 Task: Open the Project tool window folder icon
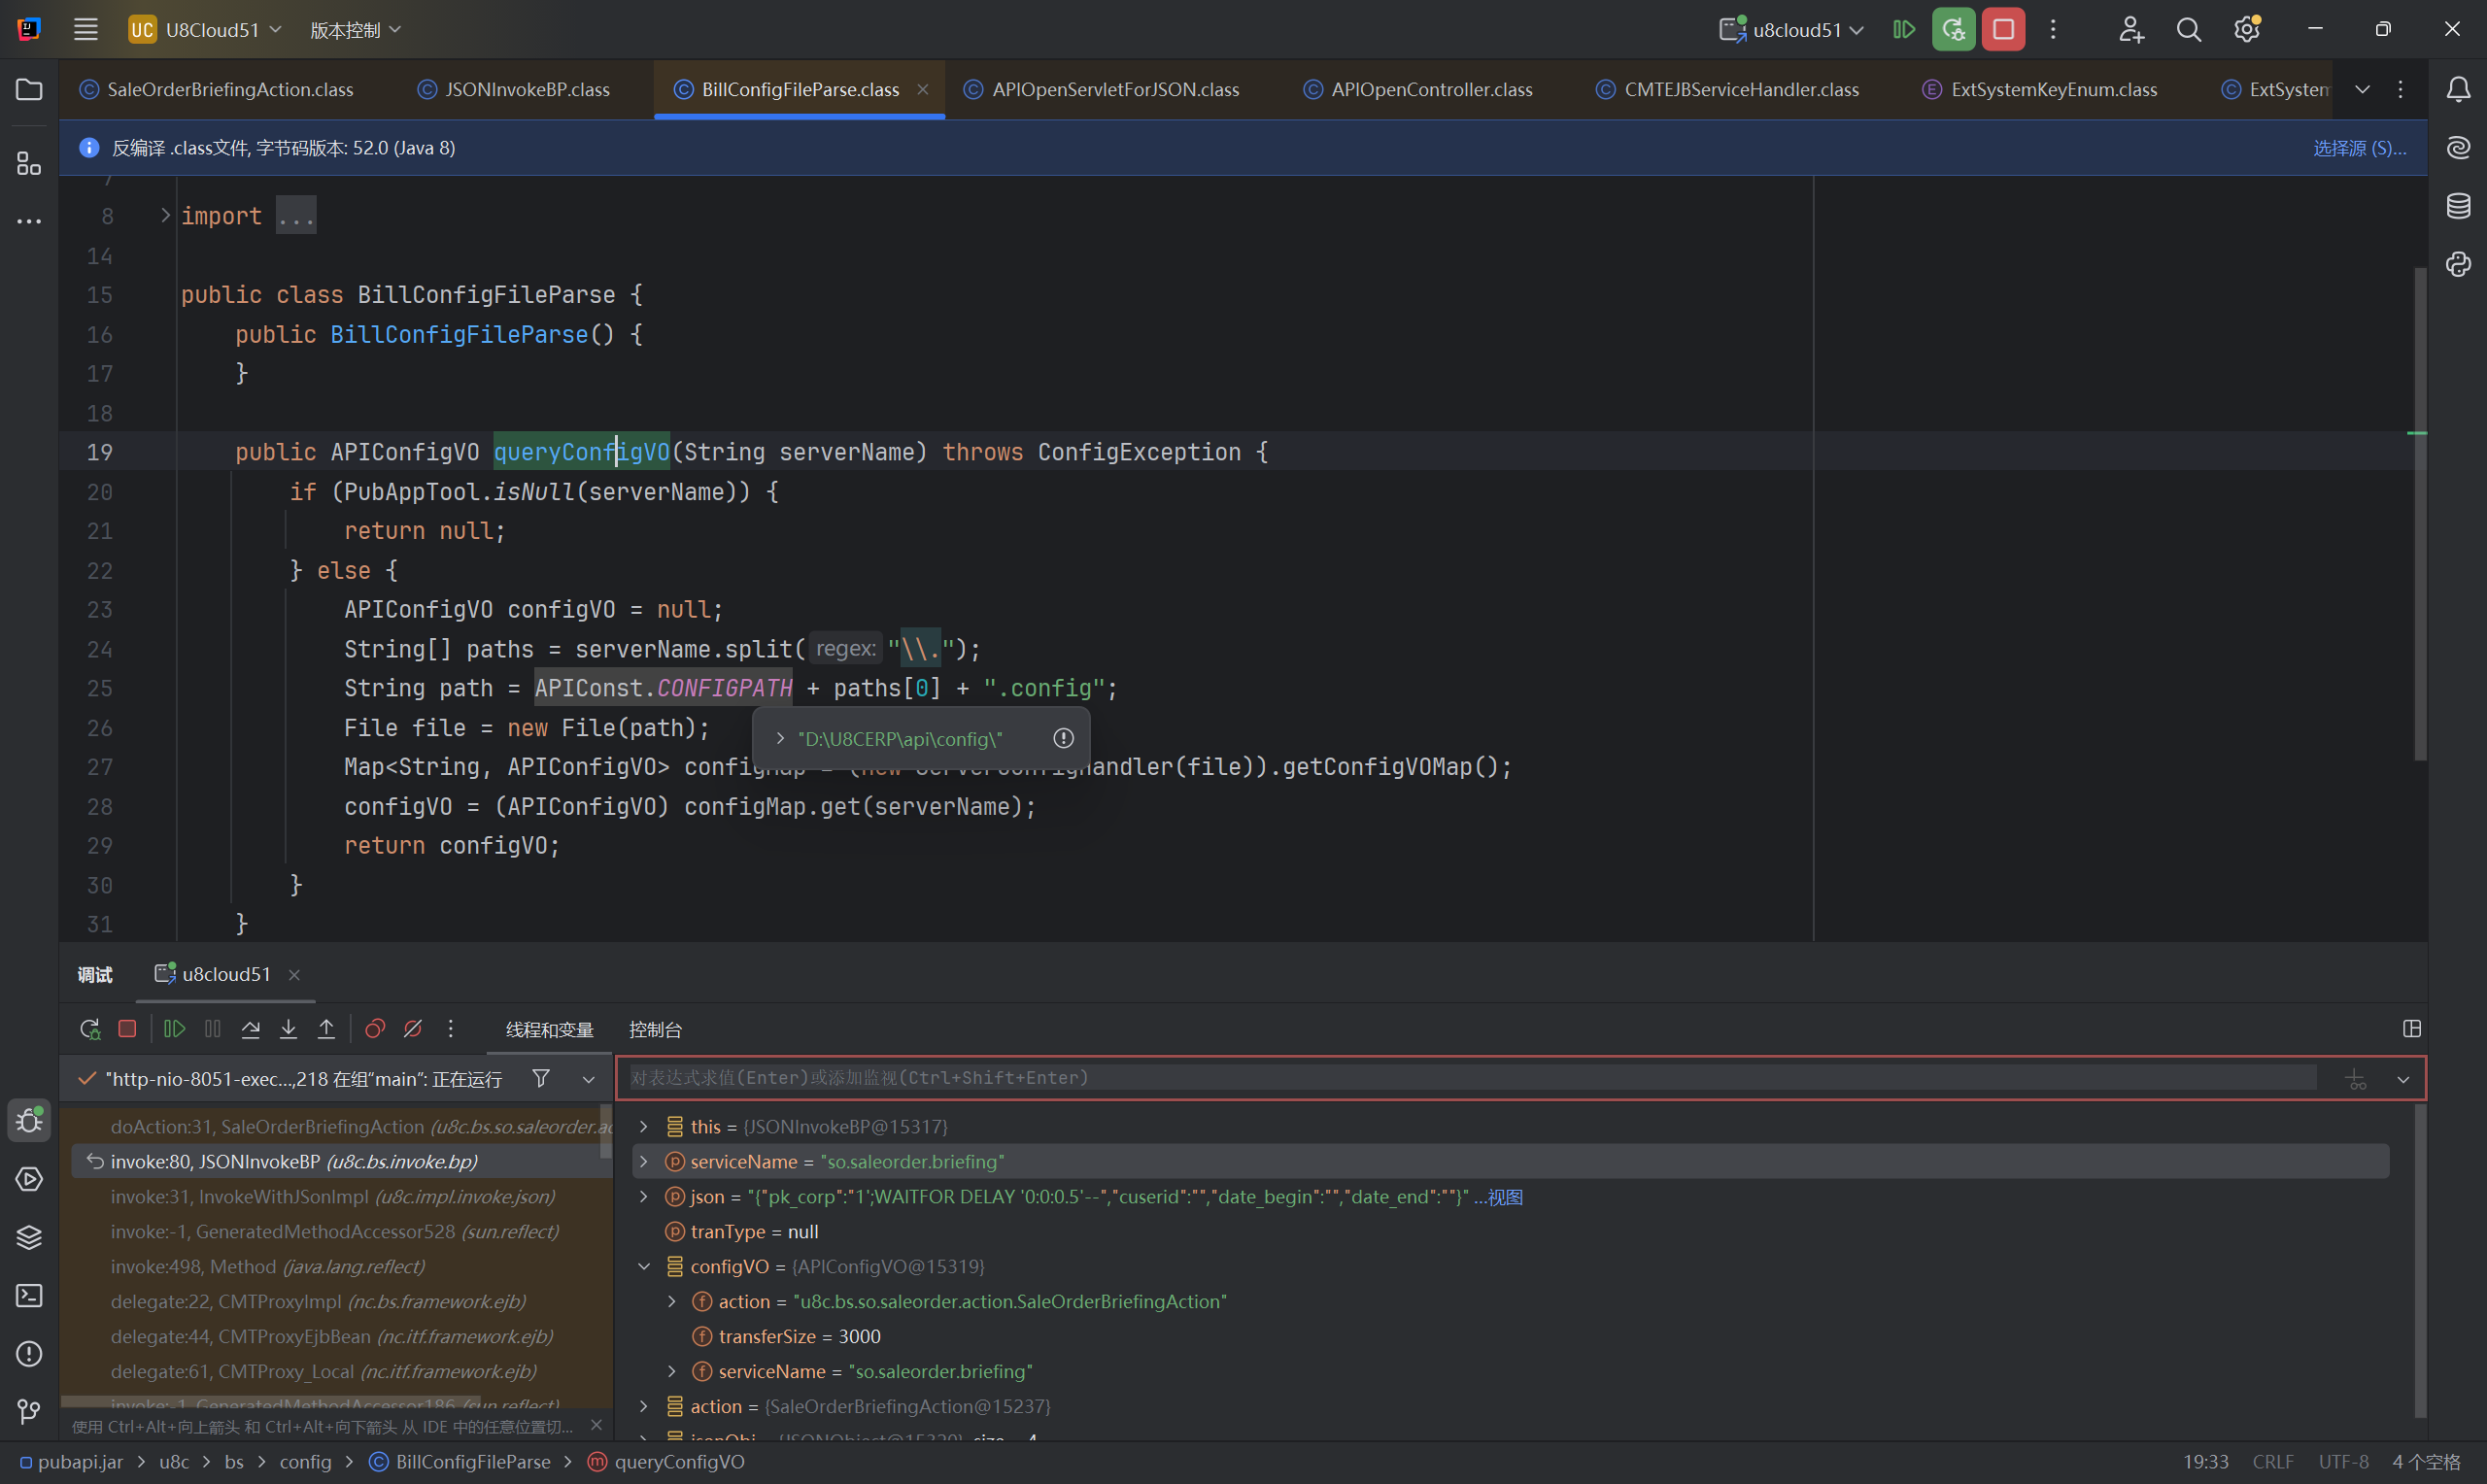click(x=29, y=90)
